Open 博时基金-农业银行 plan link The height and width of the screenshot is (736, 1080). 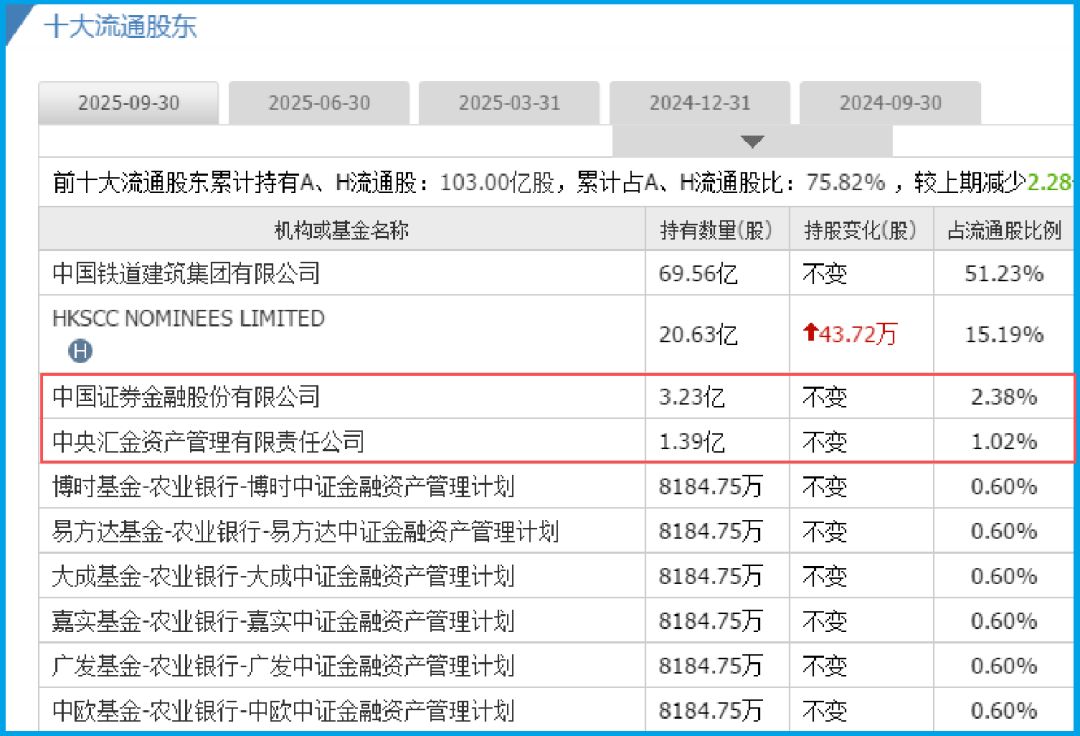point(283,486)
